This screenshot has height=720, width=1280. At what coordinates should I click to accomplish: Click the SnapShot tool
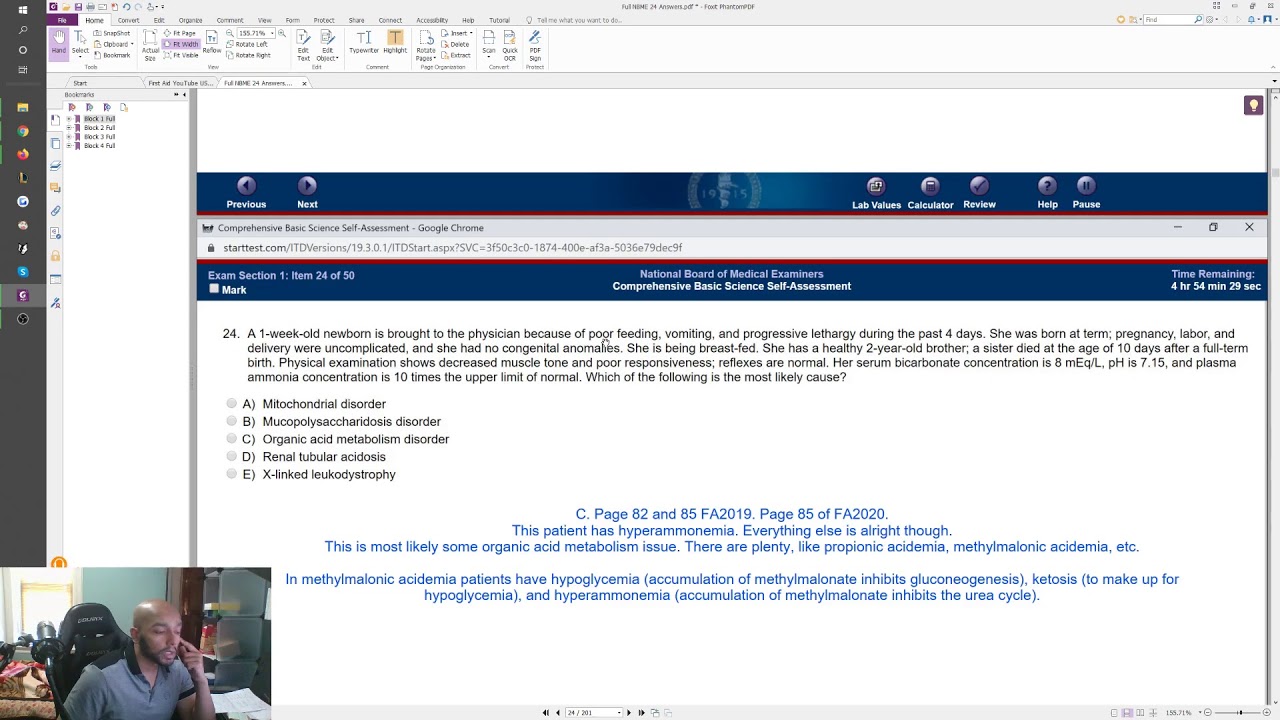112,33
